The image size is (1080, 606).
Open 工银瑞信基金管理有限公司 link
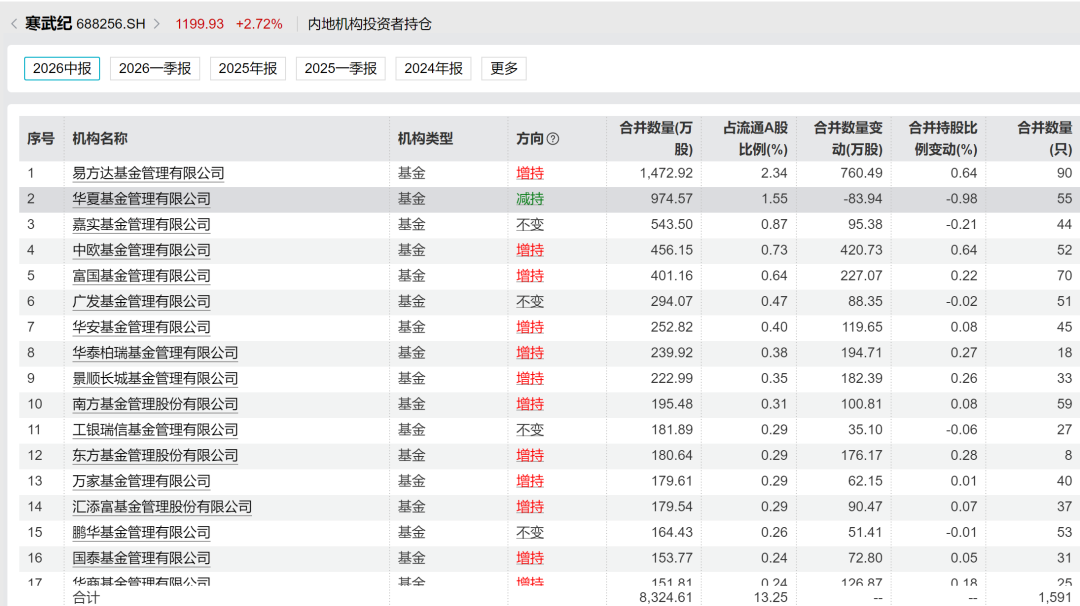tap(156, 430)
